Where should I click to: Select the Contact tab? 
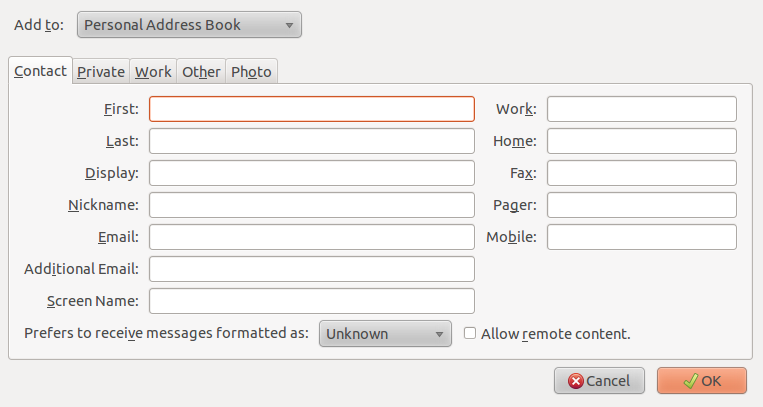41,71
